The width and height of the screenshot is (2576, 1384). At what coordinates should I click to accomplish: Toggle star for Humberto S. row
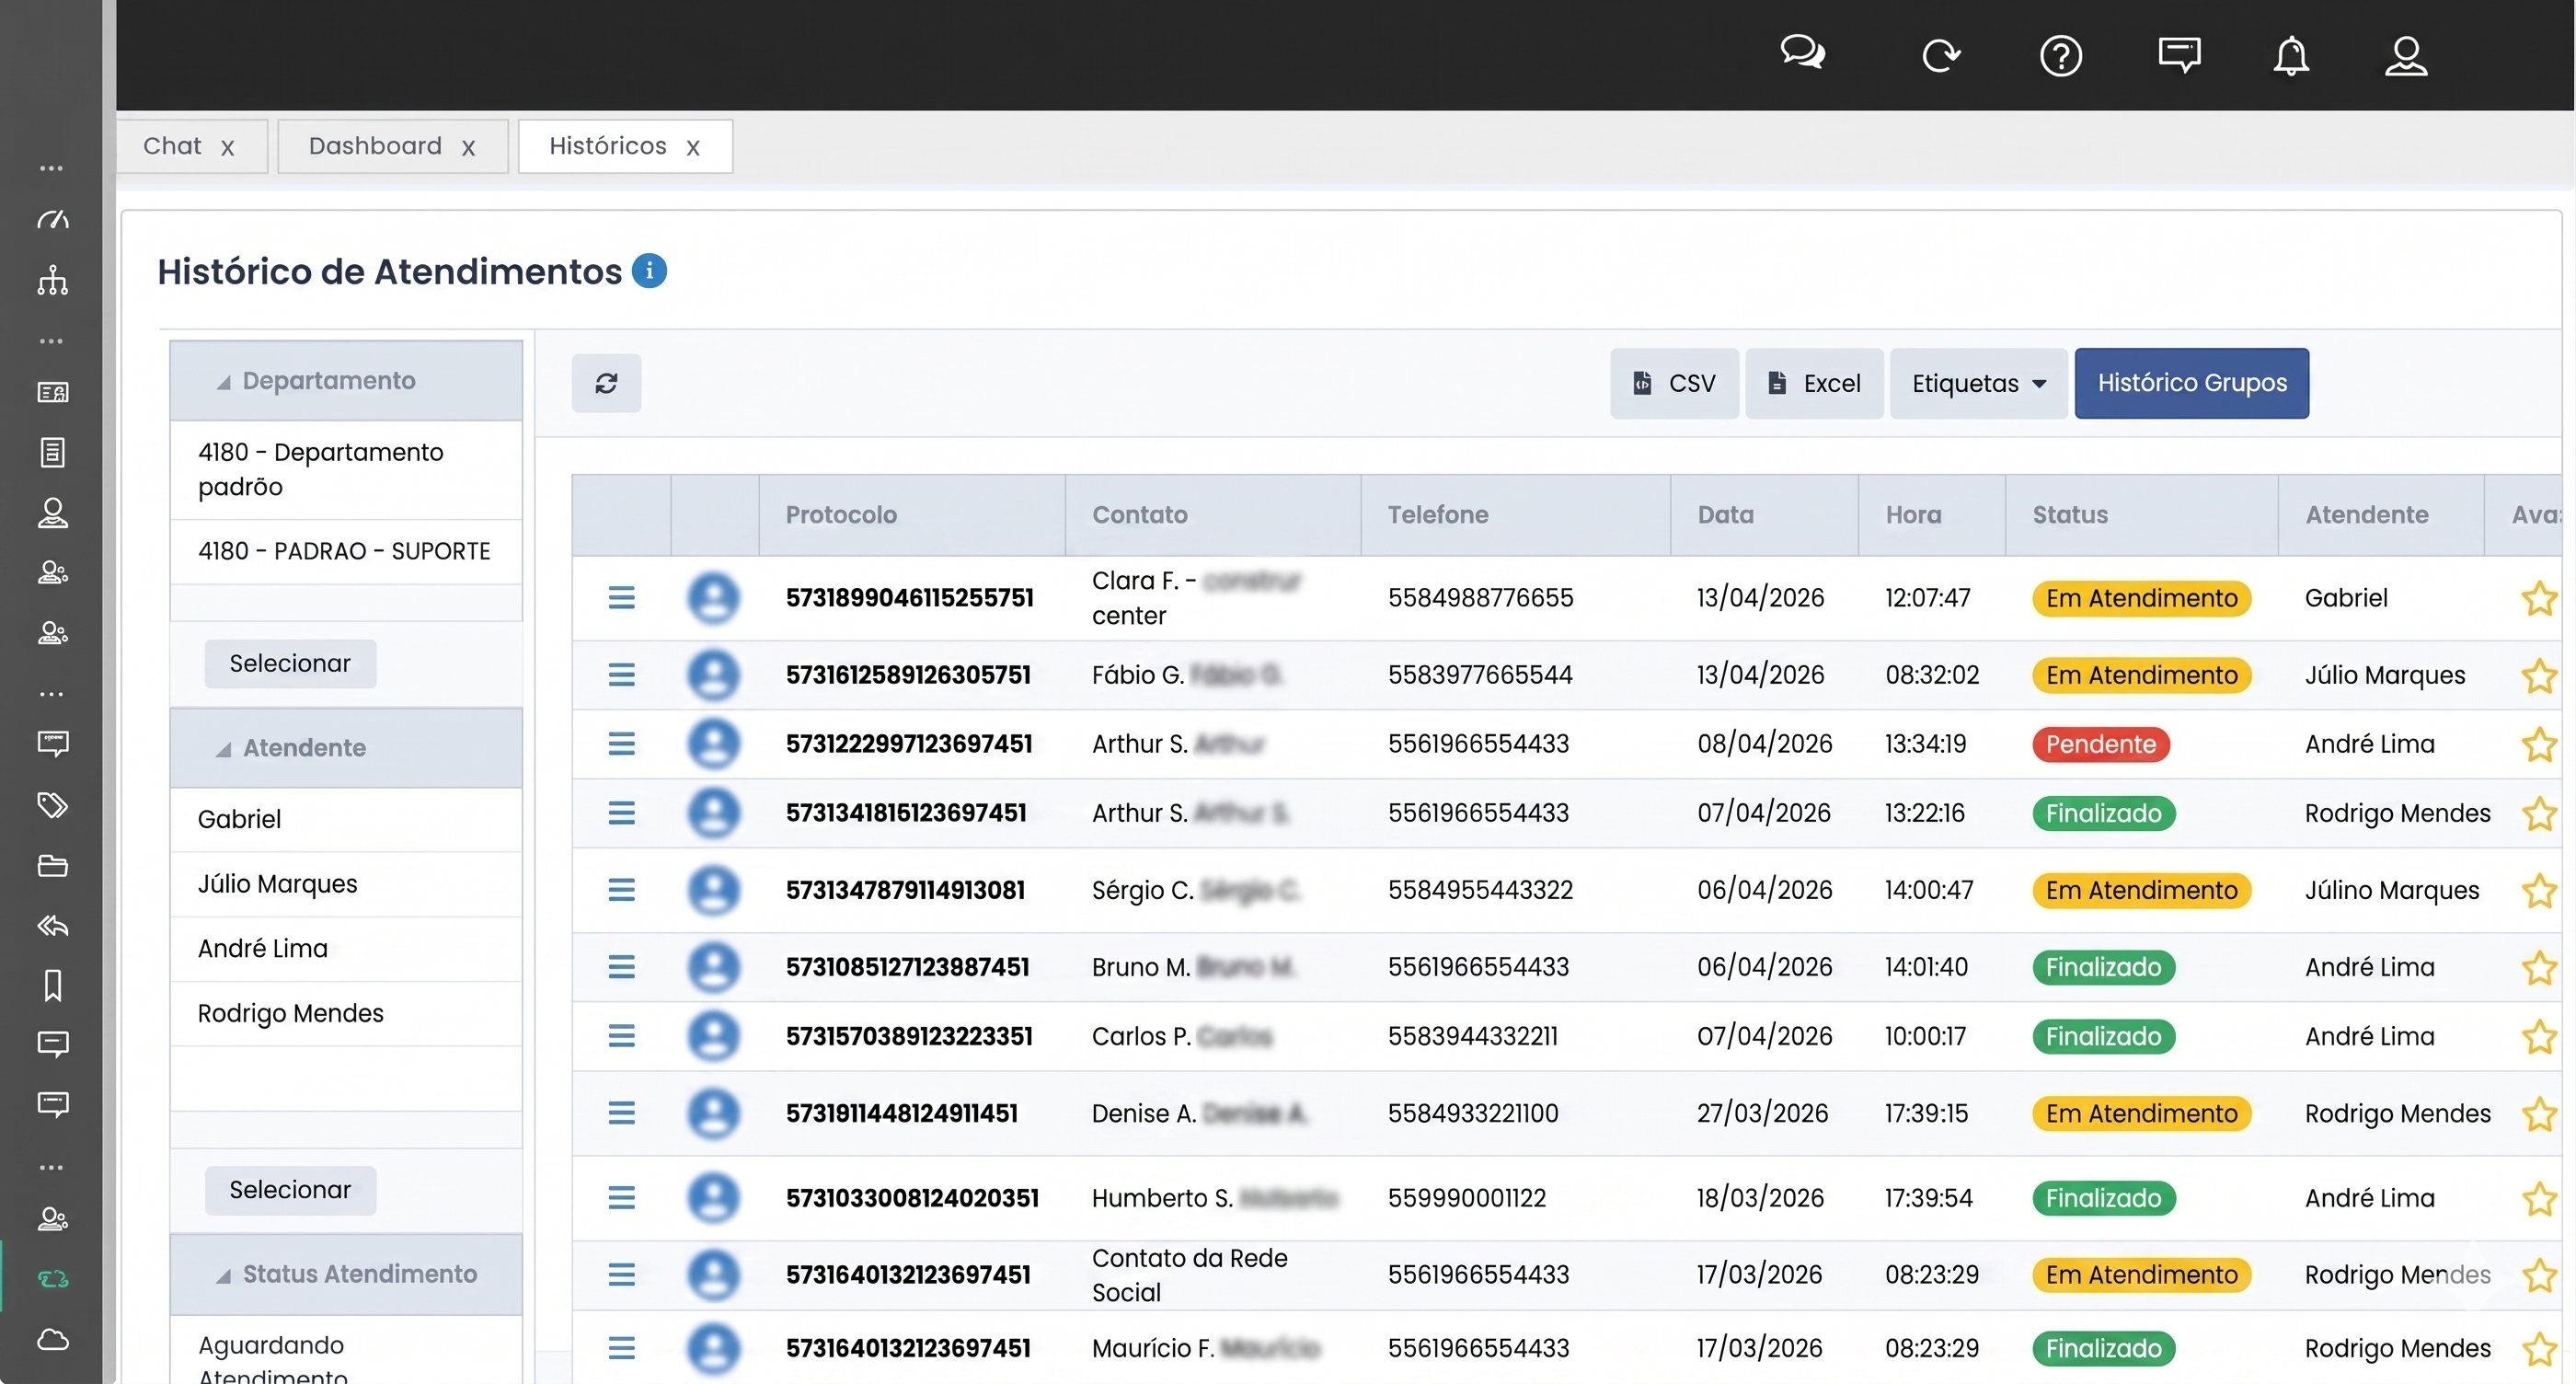2539,1198
